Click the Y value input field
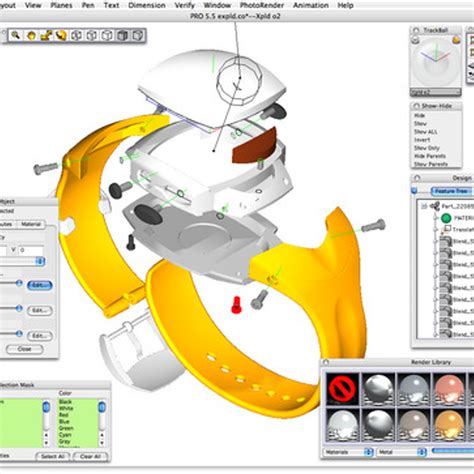474x474 pixels. (x=30, y=250)
